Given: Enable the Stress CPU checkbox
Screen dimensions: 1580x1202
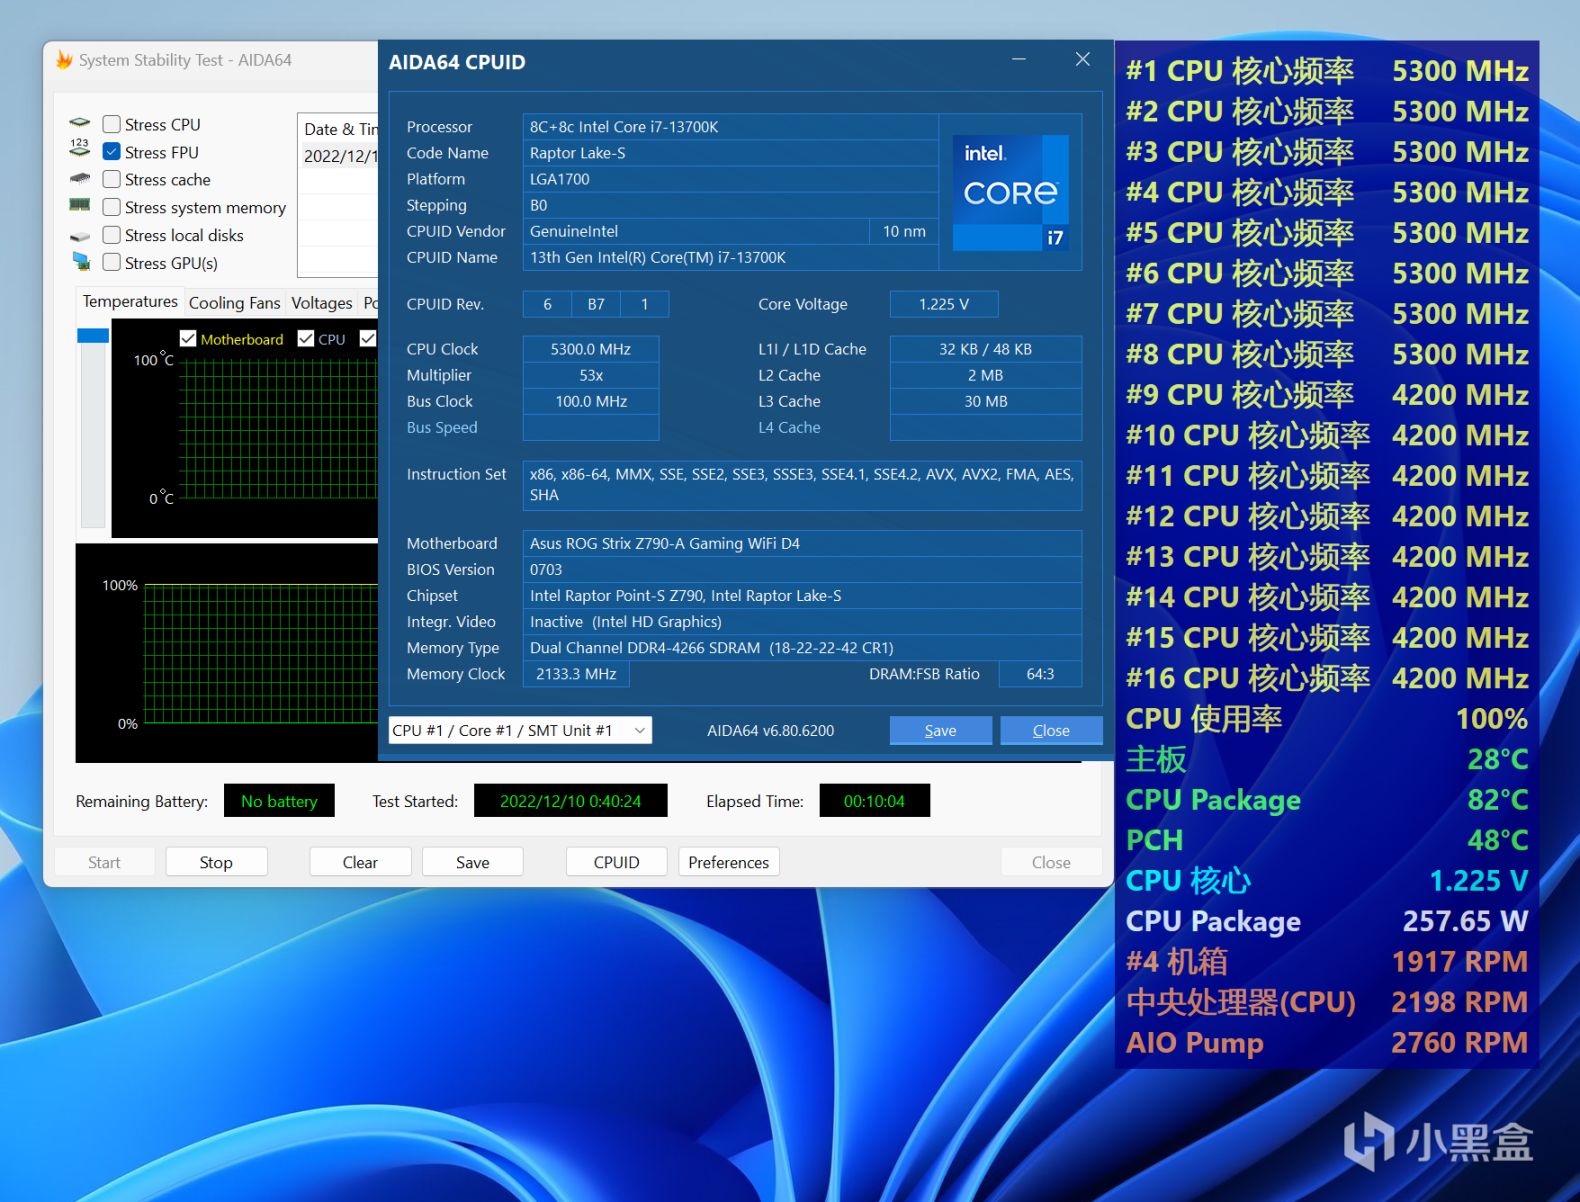Looking at the screenshot, I should pos(112,124).
